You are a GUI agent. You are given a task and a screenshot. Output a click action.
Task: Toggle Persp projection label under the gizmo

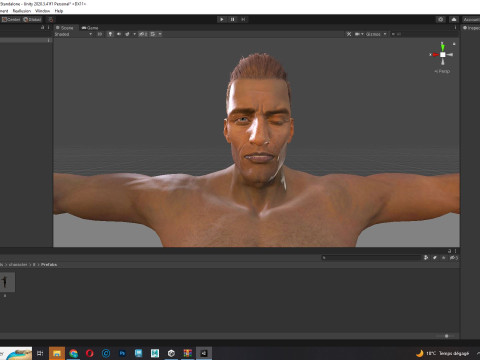click(442, 71)
